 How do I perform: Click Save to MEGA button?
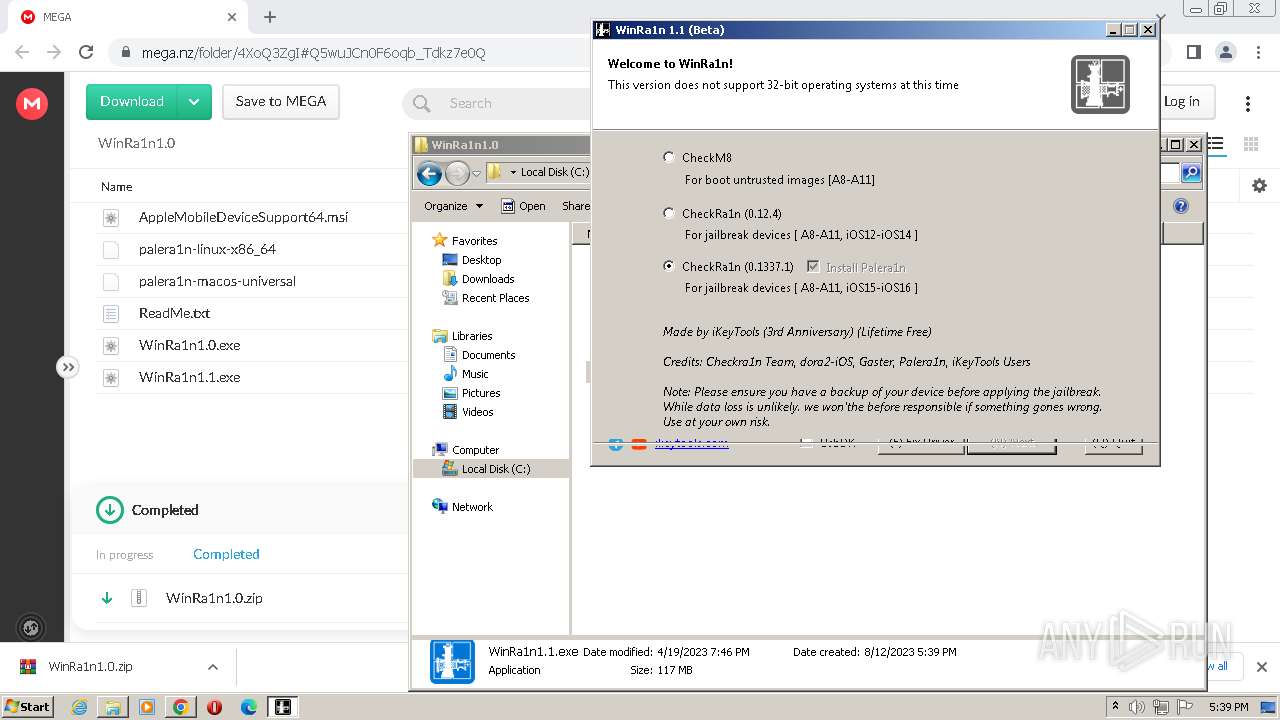(281, 101)
